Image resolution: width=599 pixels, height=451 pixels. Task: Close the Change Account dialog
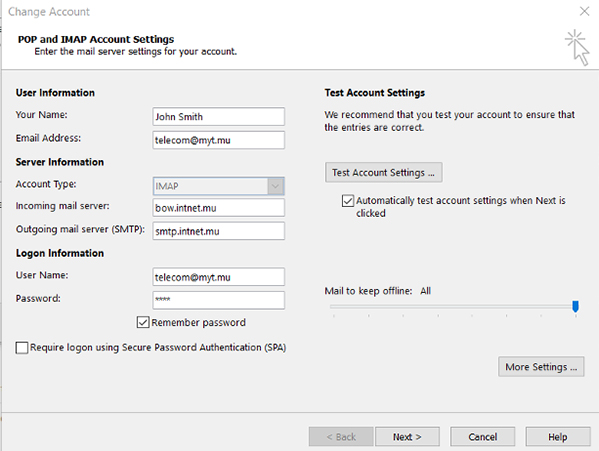pos(584,11)
